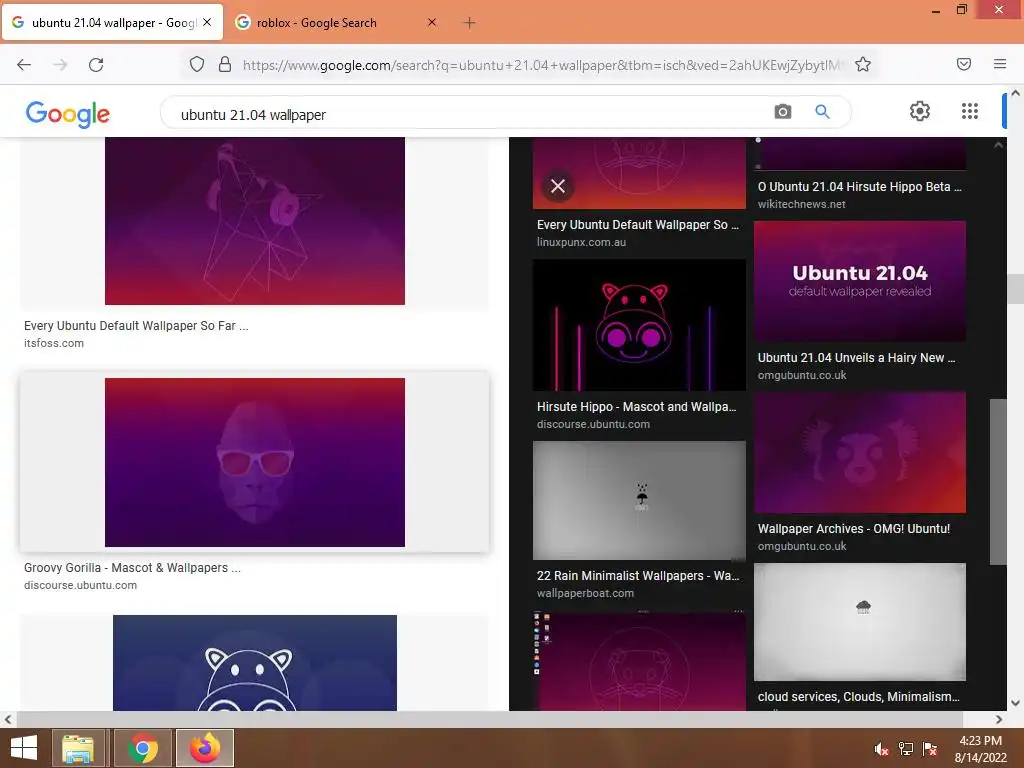Open the Action Center flag icon
Image resolution: width=1024 pixels, height=768 pixels.
(930, 749)
